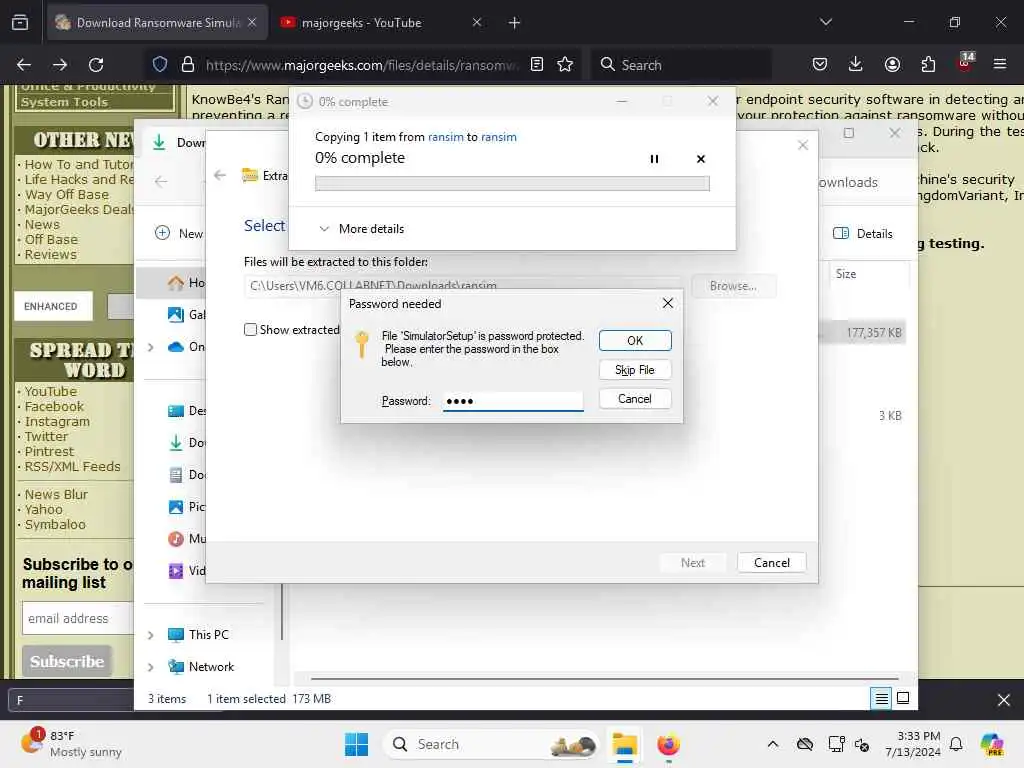The height and width of the screenshot is (768, 1024).
Task: Close the find bar
Action: [x=1004, y=701]
